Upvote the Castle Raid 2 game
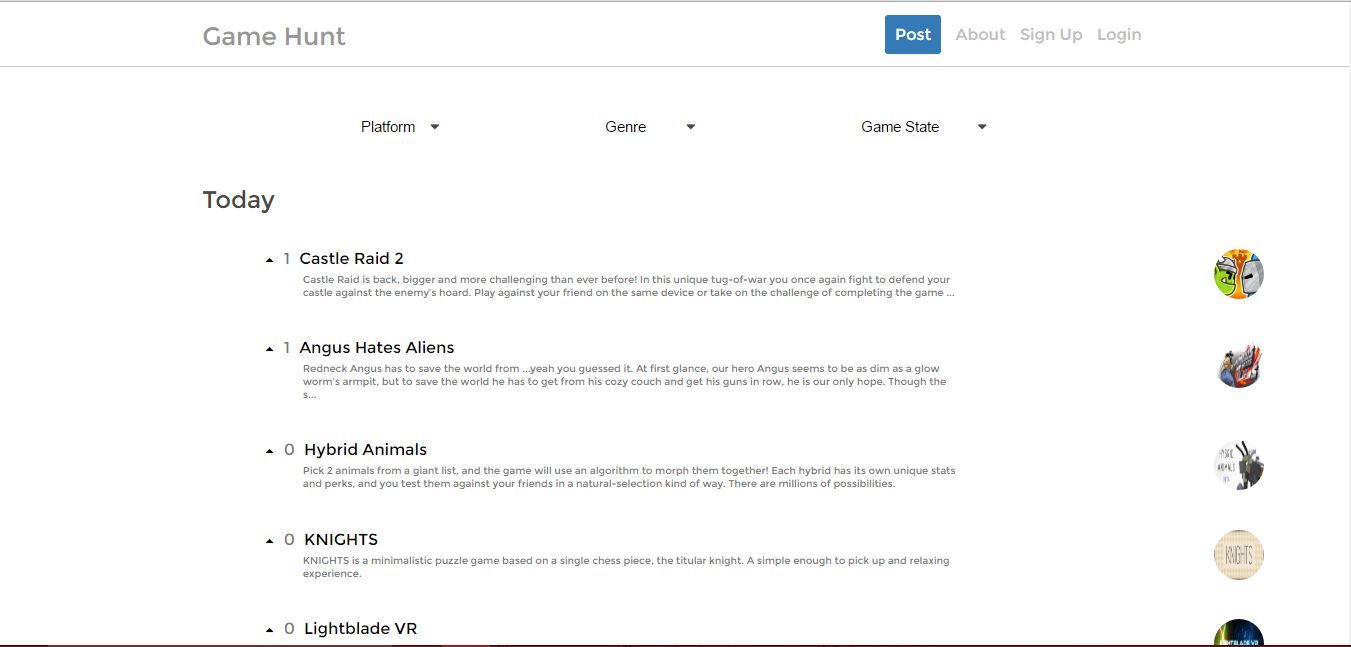This screenshot has height=647, width=1351. pyautogui.click(x=270, y=257)
